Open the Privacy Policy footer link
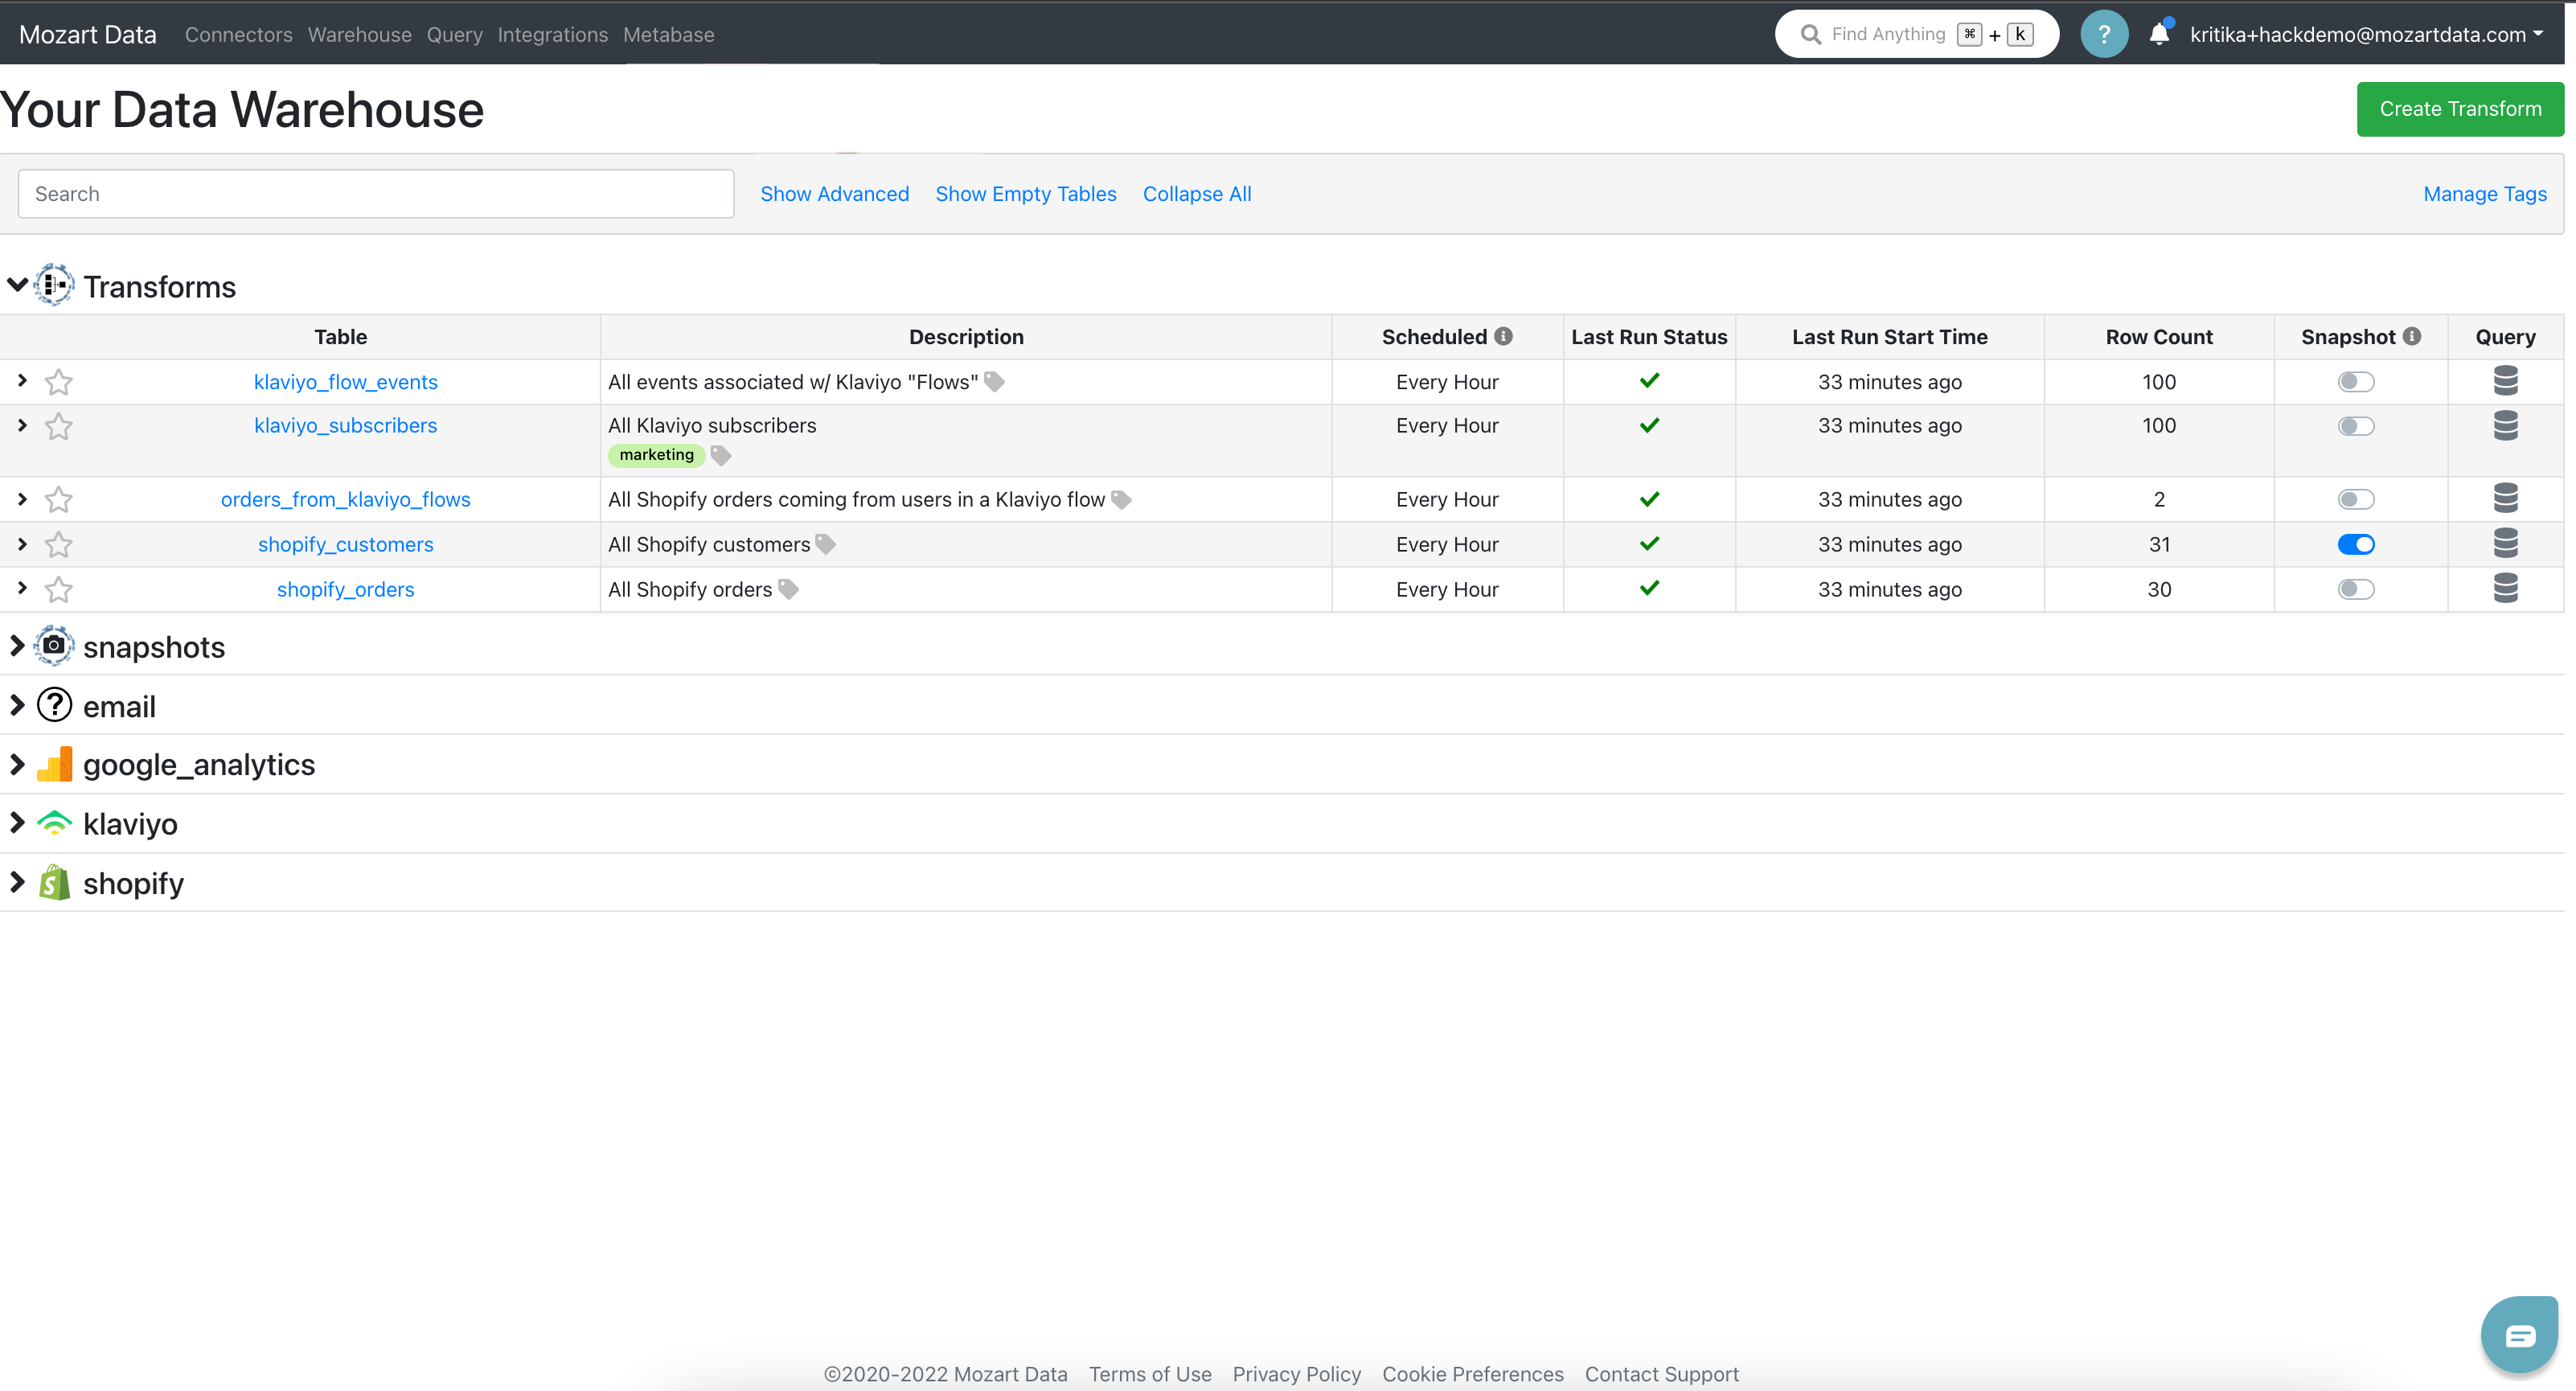Screen dimensions: 2576x1391 (x=1296, y=1374)
